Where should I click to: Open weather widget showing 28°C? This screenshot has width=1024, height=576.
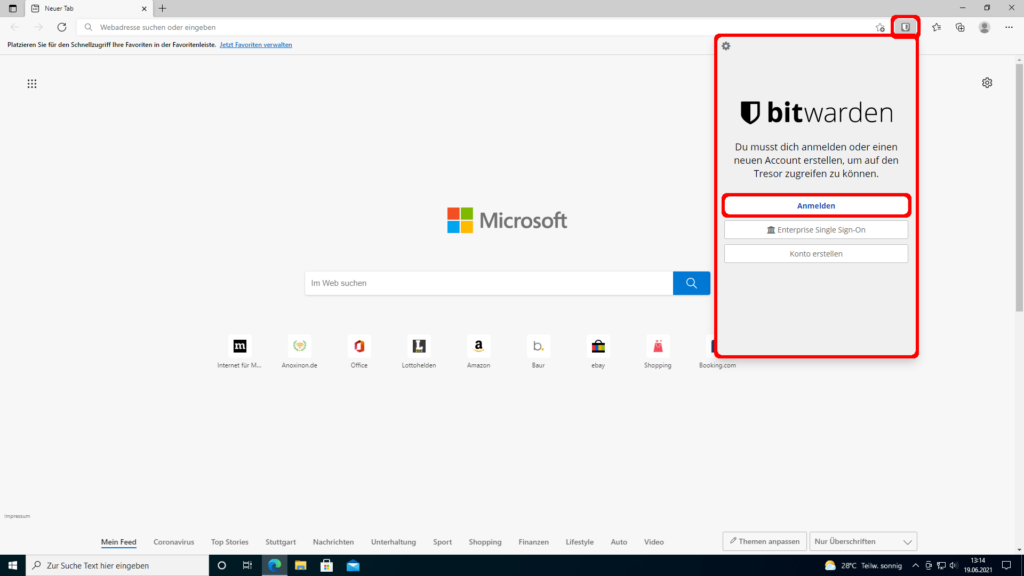(x=863, y=566)
